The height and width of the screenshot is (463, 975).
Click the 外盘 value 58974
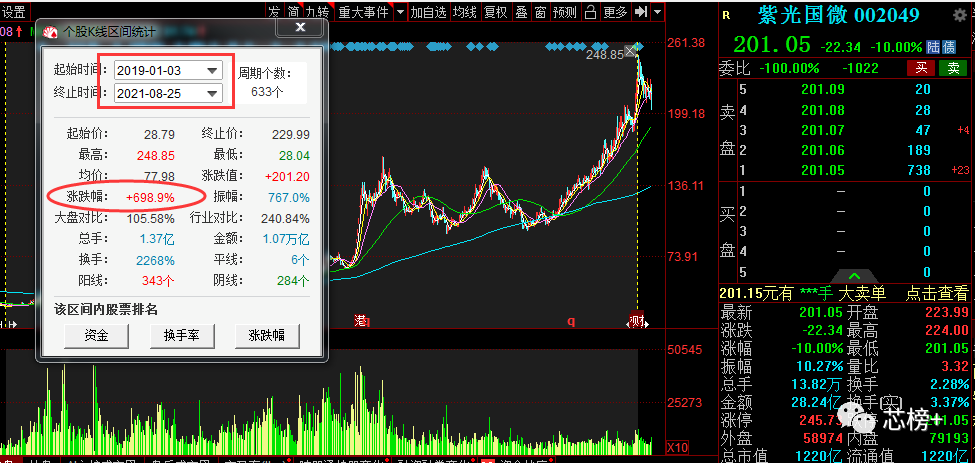(823, 439)
